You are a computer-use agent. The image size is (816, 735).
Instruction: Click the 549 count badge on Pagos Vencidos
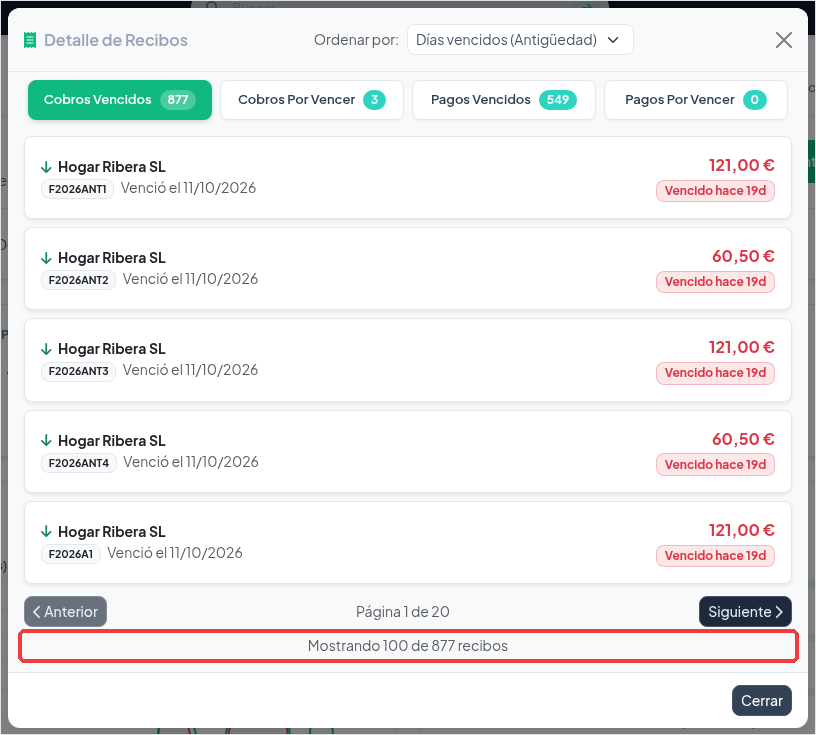click(557, 100)
